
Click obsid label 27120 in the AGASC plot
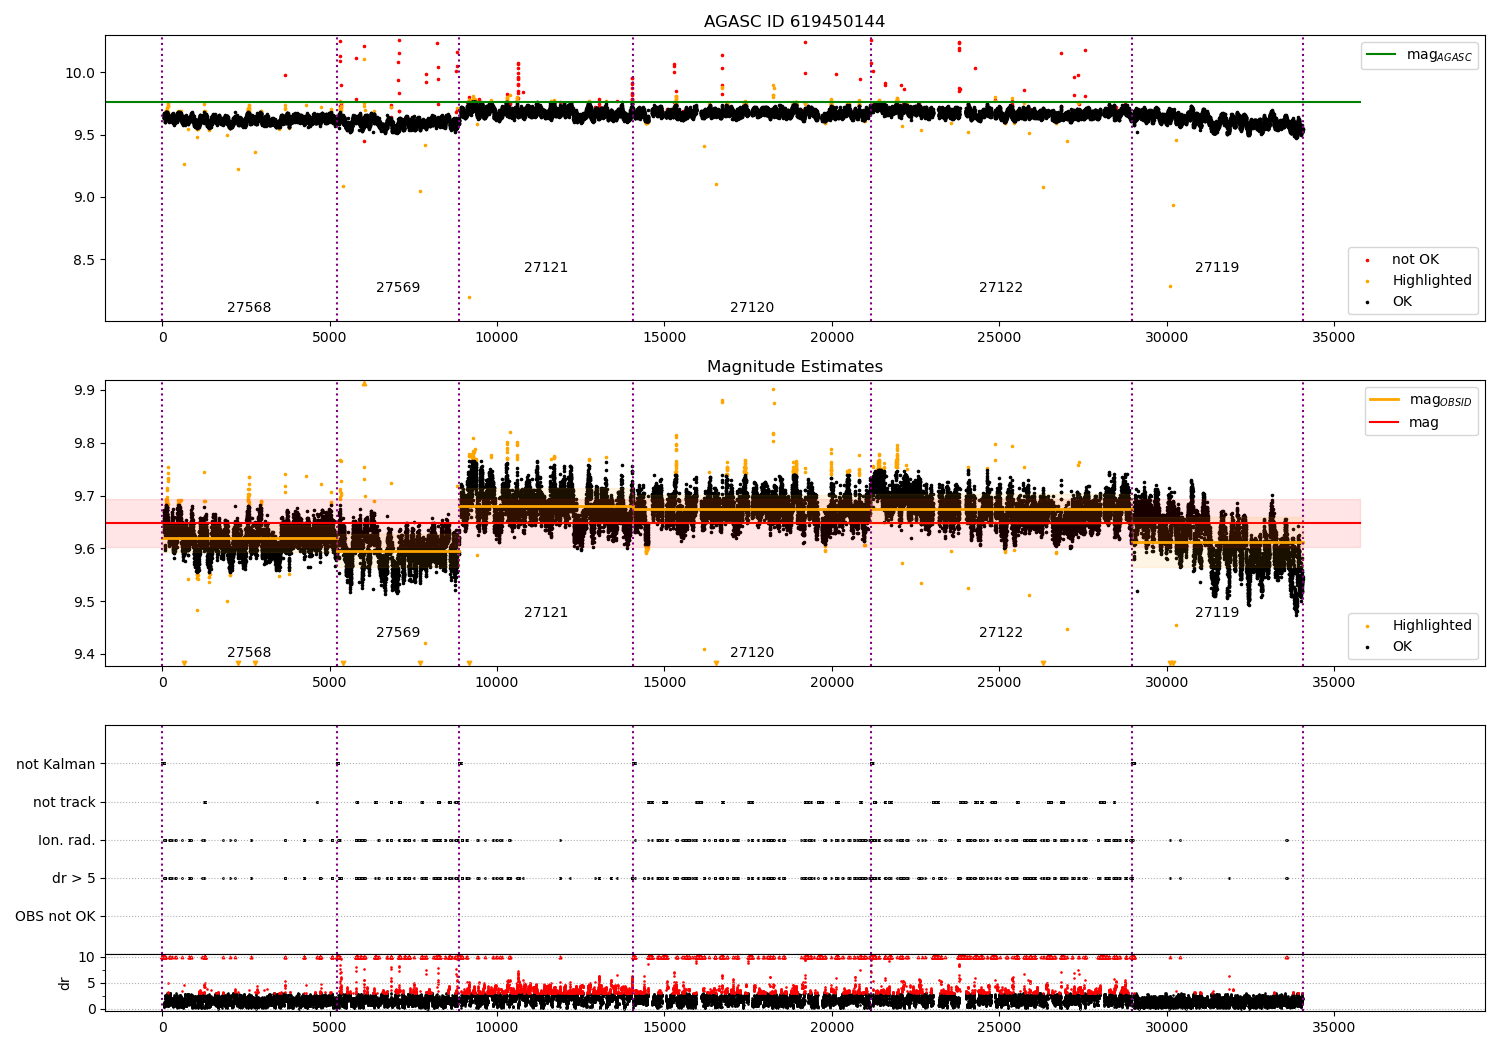(752, 308)
